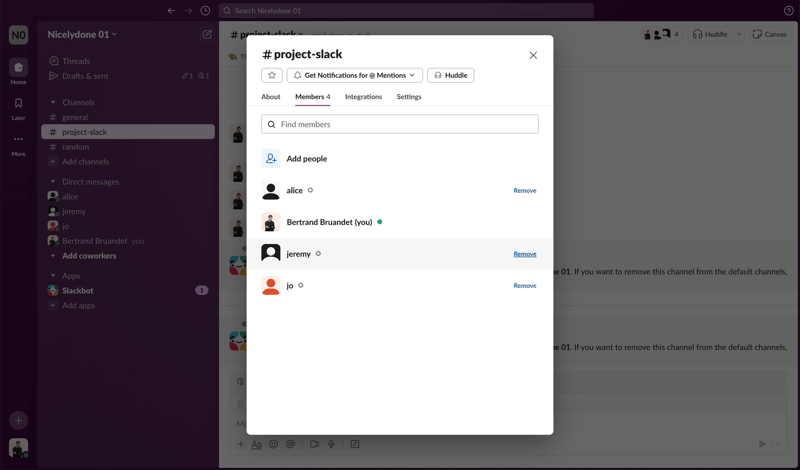The image size is (800, 470).
Task: Choose the Add people label
Action: point(307,159)
